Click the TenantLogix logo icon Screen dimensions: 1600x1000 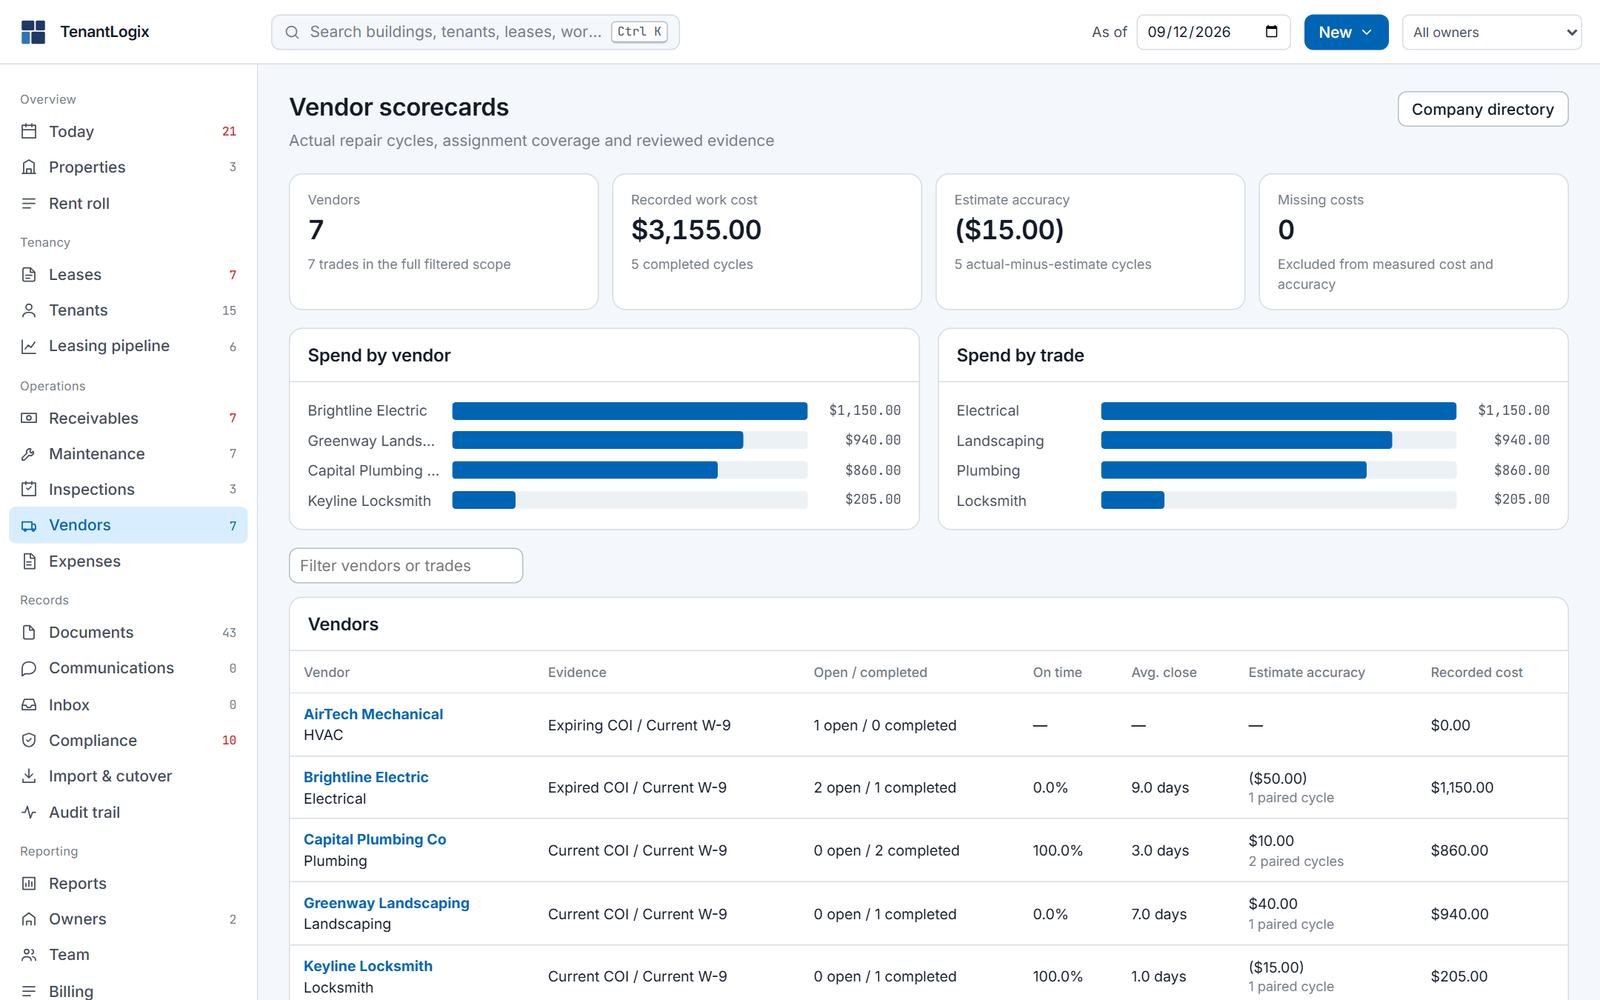point(33,32)
